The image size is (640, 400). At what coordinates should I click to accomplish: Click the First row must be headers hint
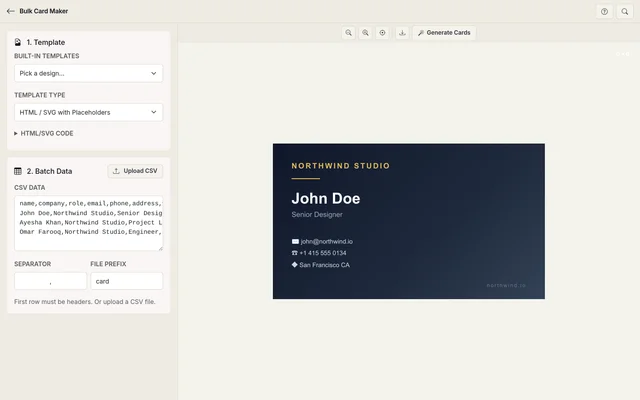84,302
